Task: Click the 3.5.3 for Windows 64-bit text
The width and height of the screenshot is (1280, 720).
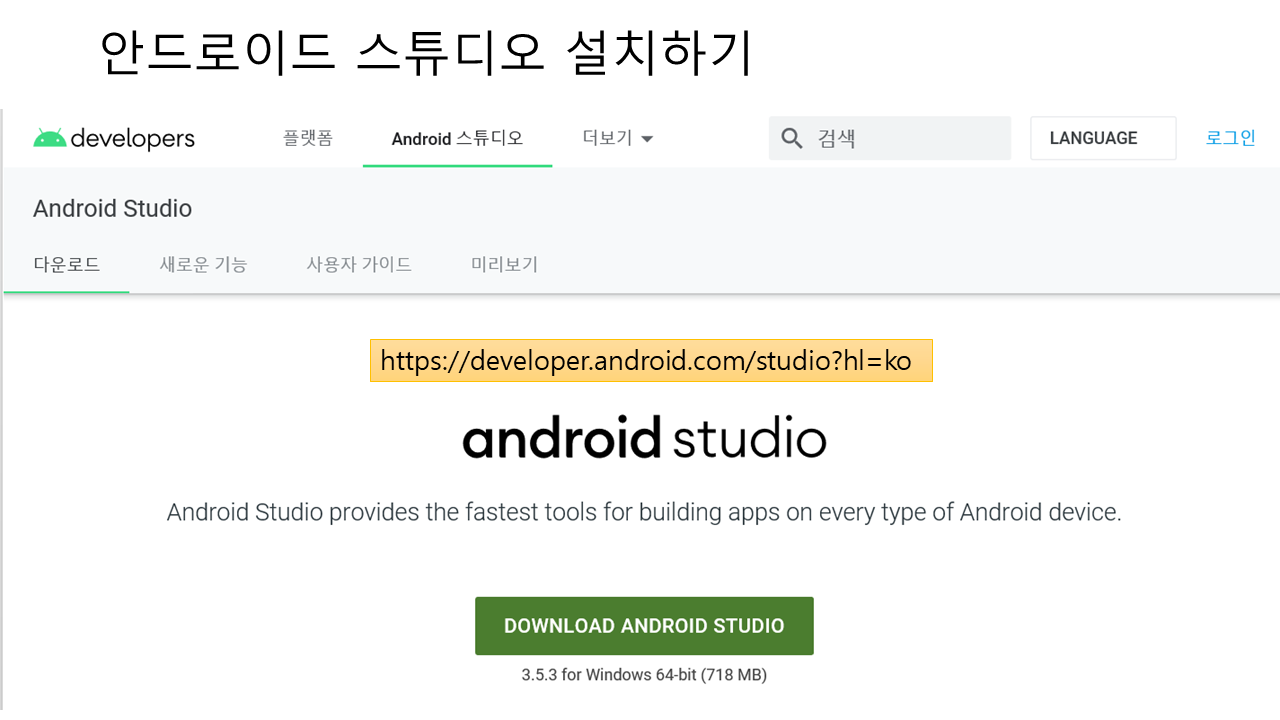Action: pos(644,675)
